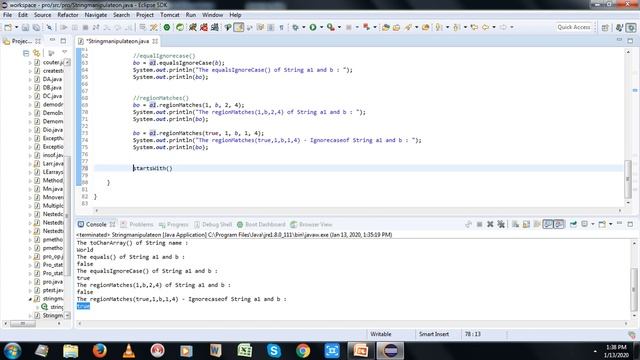This screenshot has height=360, width=640.
Task: Click the Open Console icon
Action: click(x=602, y=224)
